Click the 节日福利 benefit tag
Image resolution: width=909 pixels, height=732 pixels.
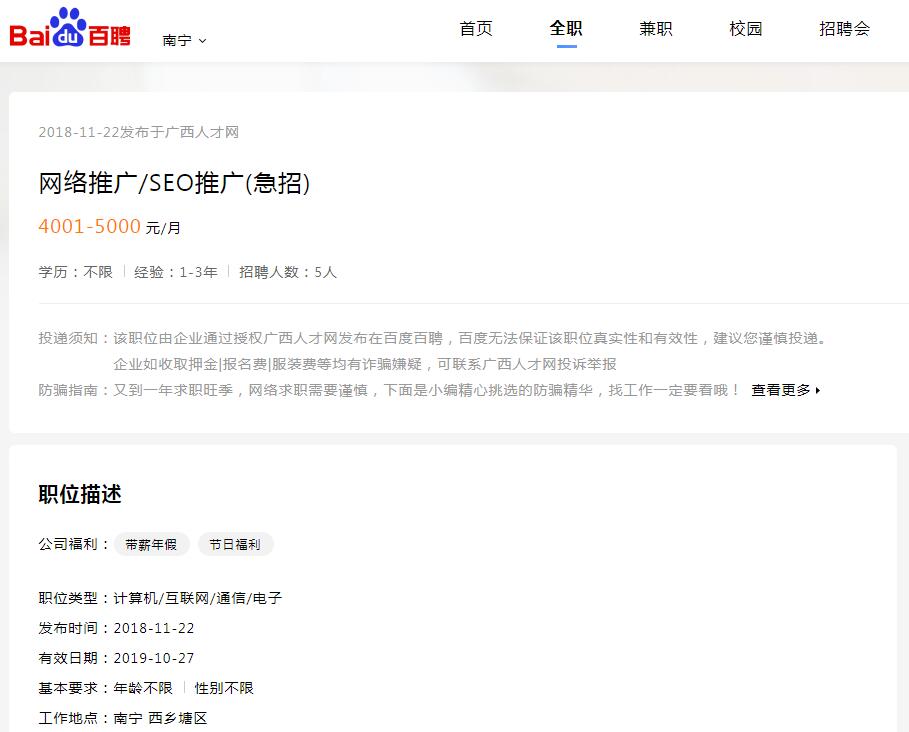pyautogui.click(x=235, y=544)
